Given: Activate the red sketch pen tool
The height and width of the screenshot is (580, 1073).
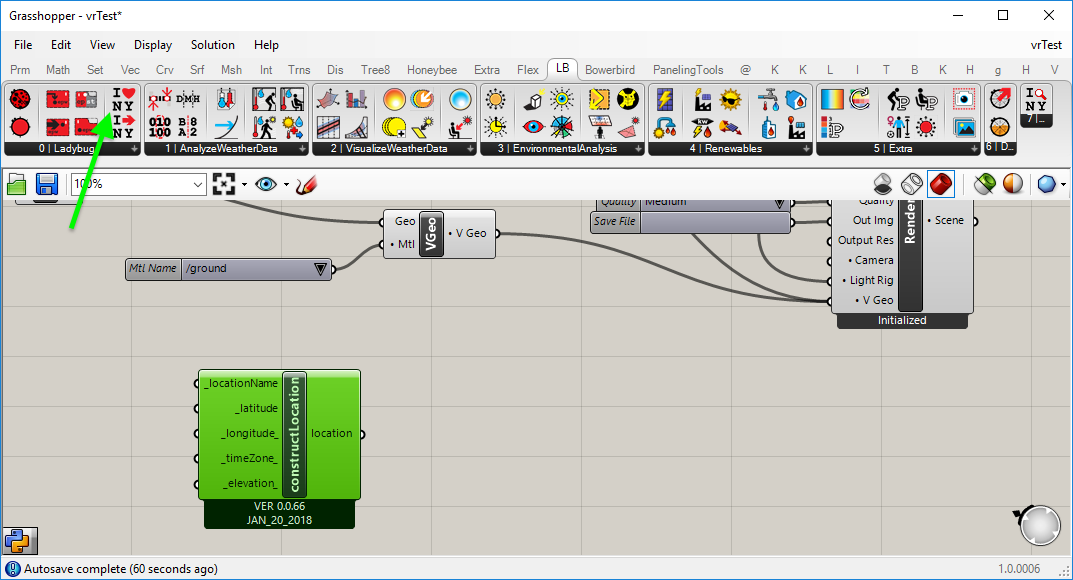Looking at the screenshot, I should coord(307,184).
